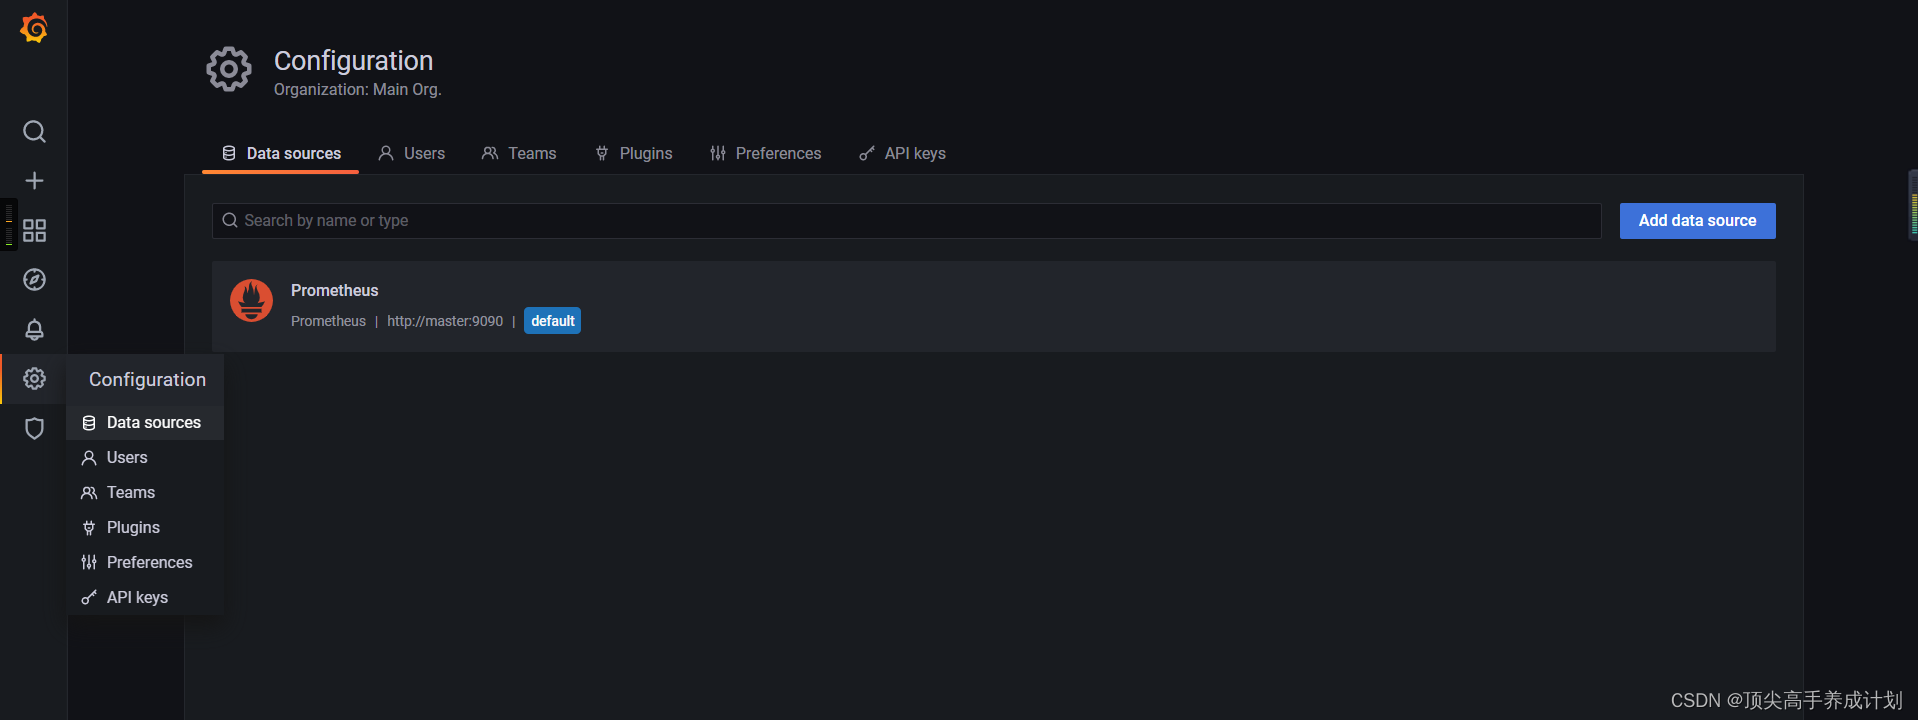Screen dimensions: 1918x720
Task: Switch to the API keys tab
Action: (x=902, y=153)
